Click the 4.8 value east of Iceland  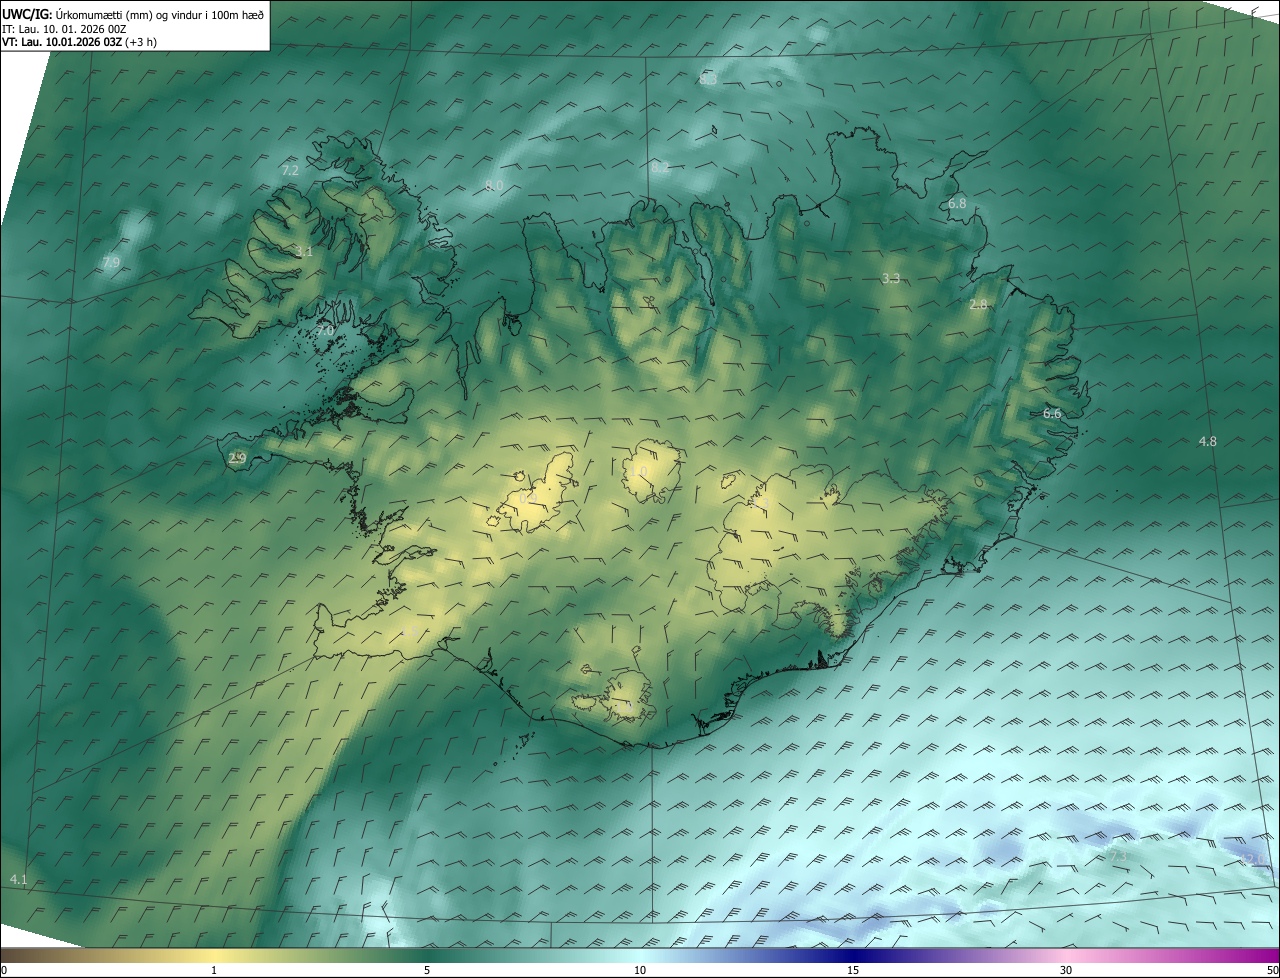(x=1207, y=441)
